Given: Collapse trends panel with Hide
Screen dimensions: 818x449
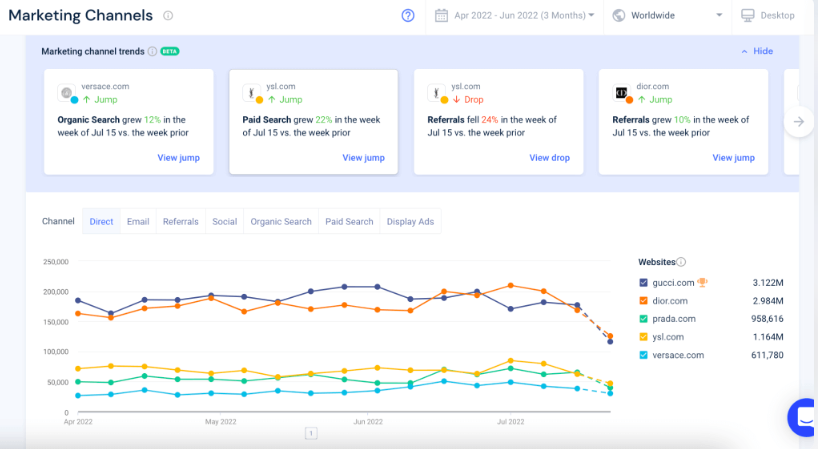Looking at the screenshot, I should point(757,51).
